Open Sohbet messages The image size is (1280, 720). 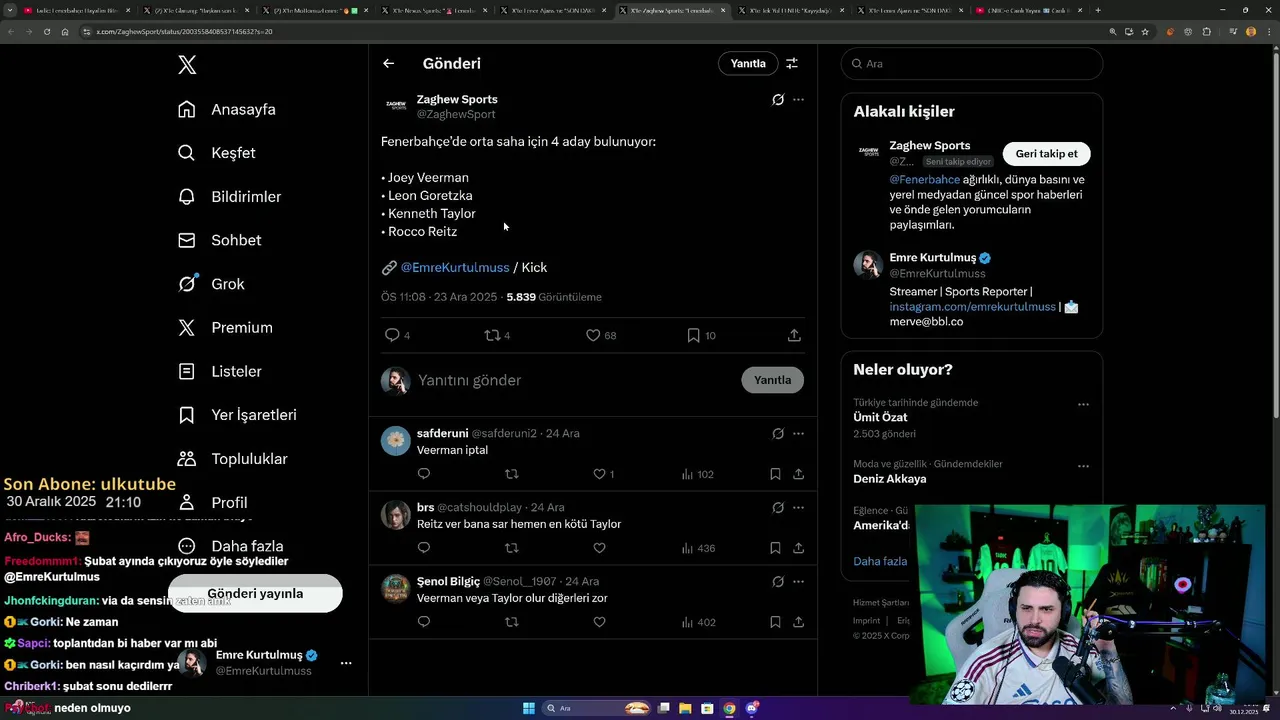tap(219, 240)
